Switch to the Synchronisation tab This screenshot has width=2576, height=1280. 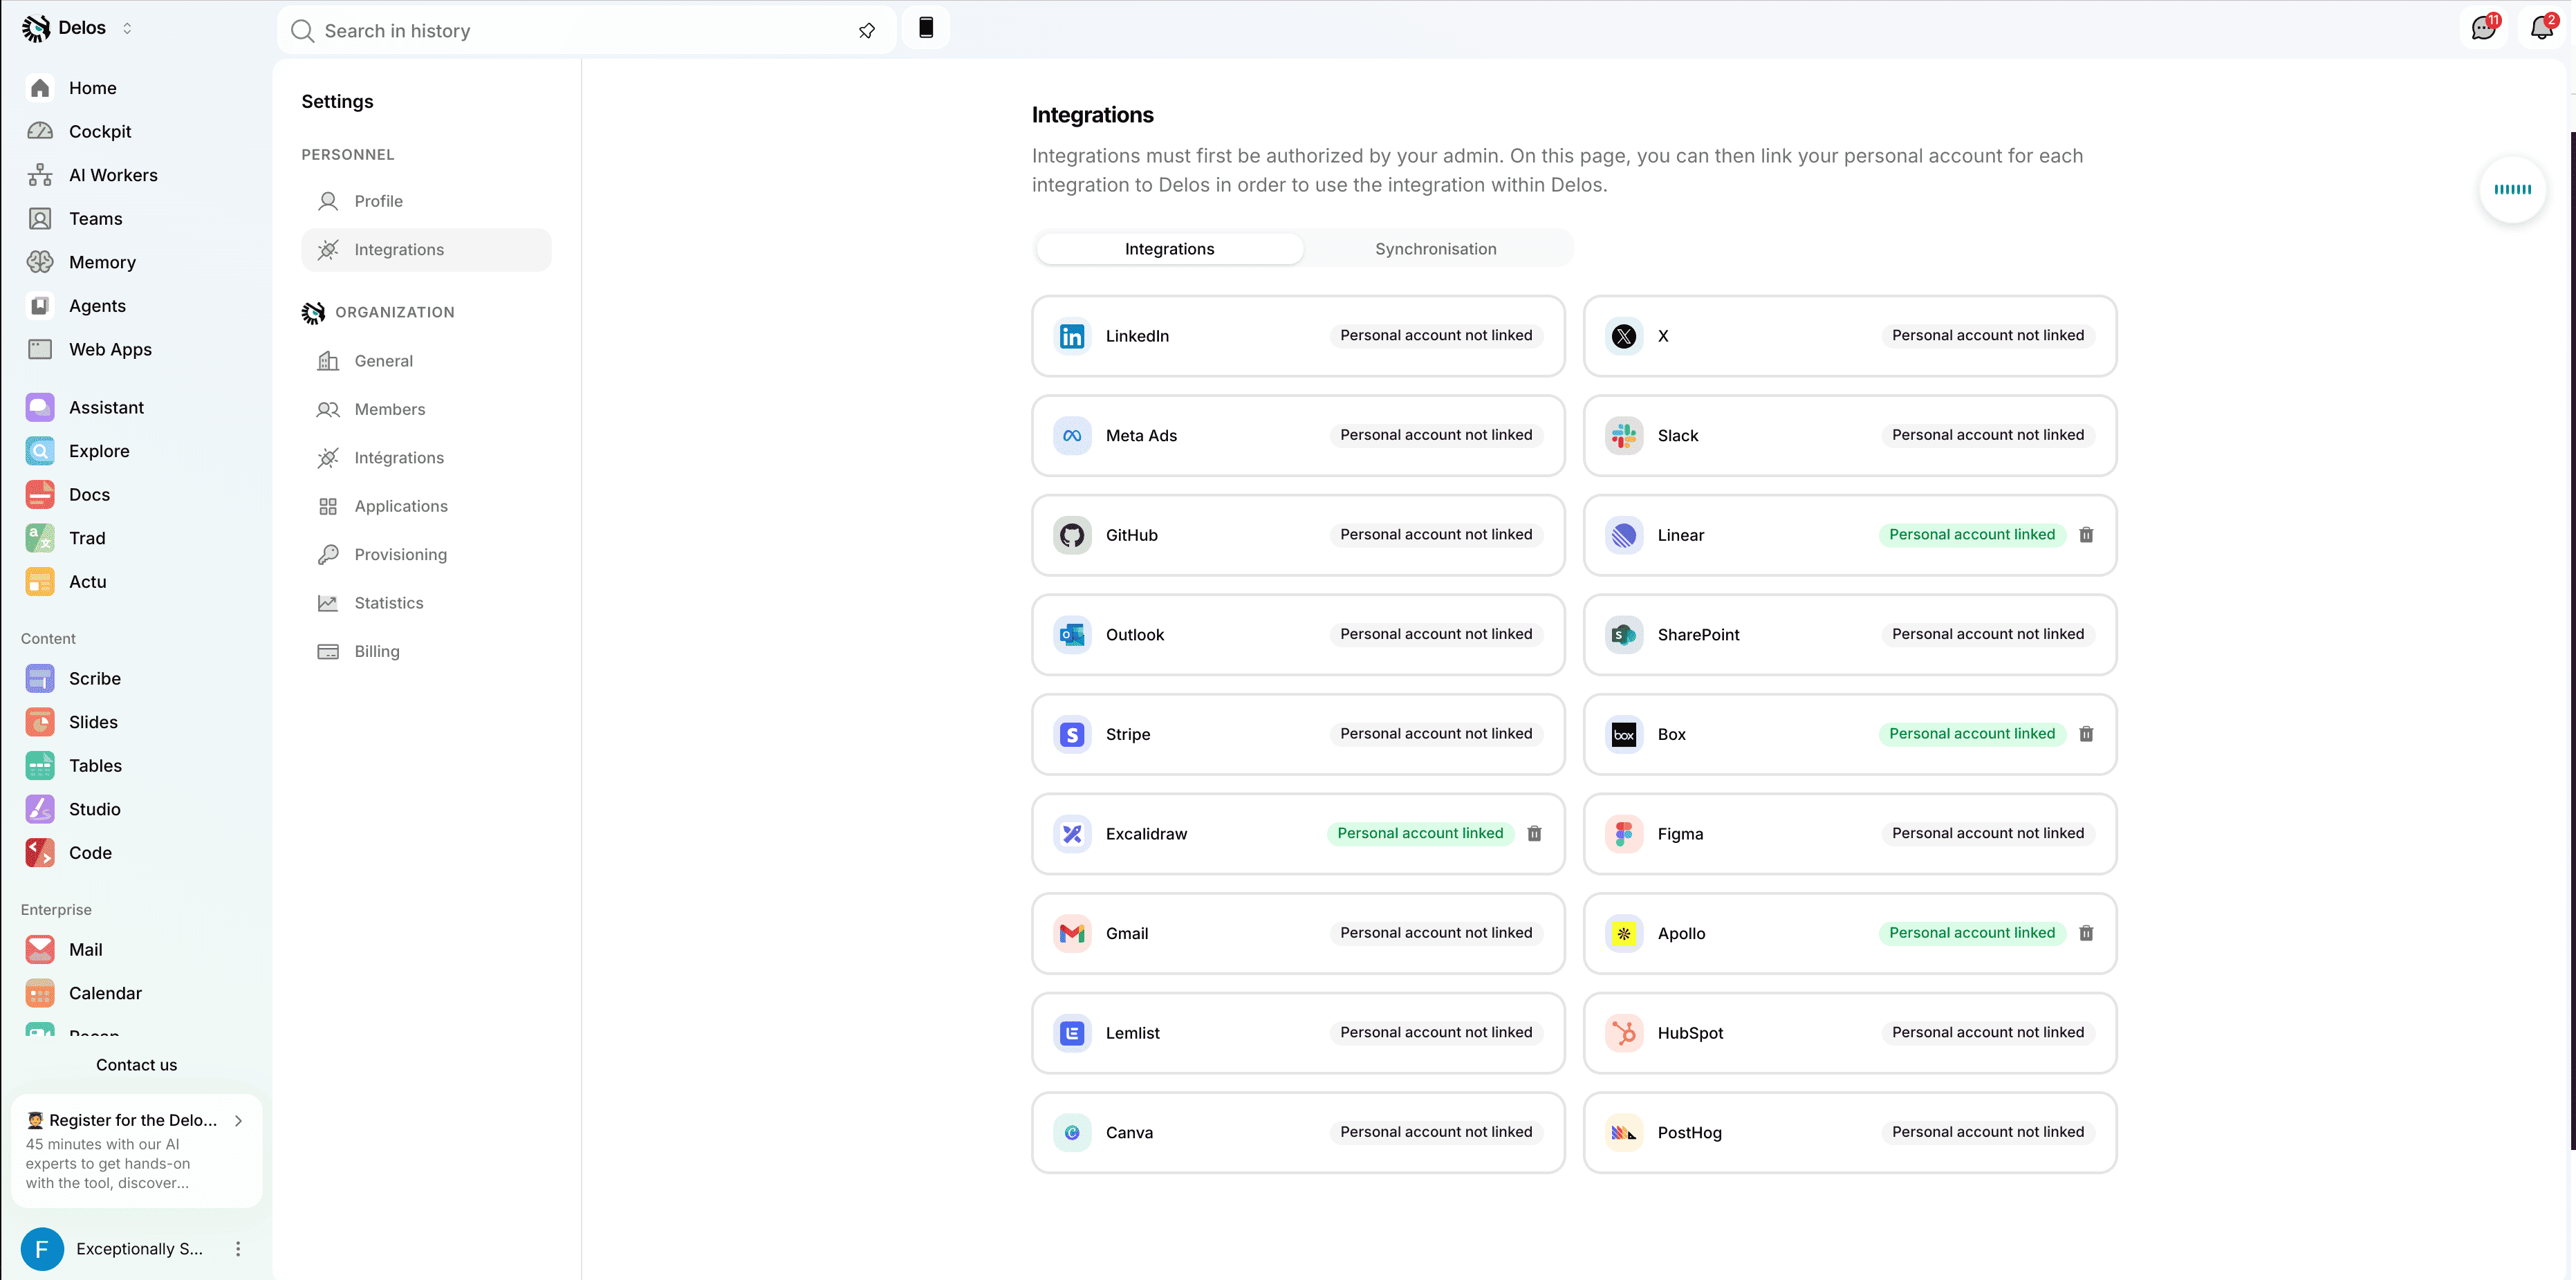1435,249
